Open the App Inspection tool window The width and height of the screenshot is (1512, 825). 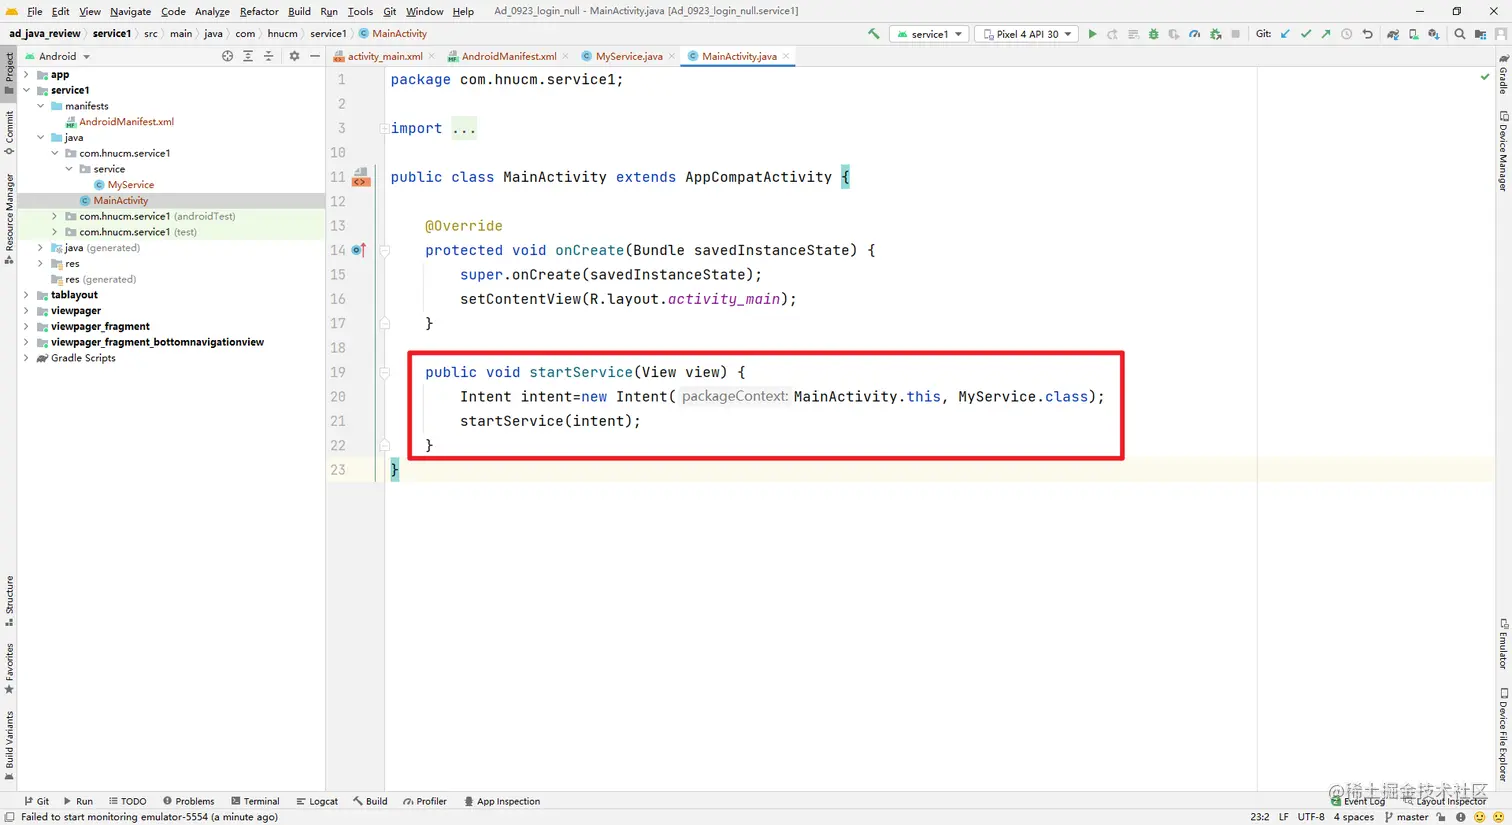tap(502, 801)
